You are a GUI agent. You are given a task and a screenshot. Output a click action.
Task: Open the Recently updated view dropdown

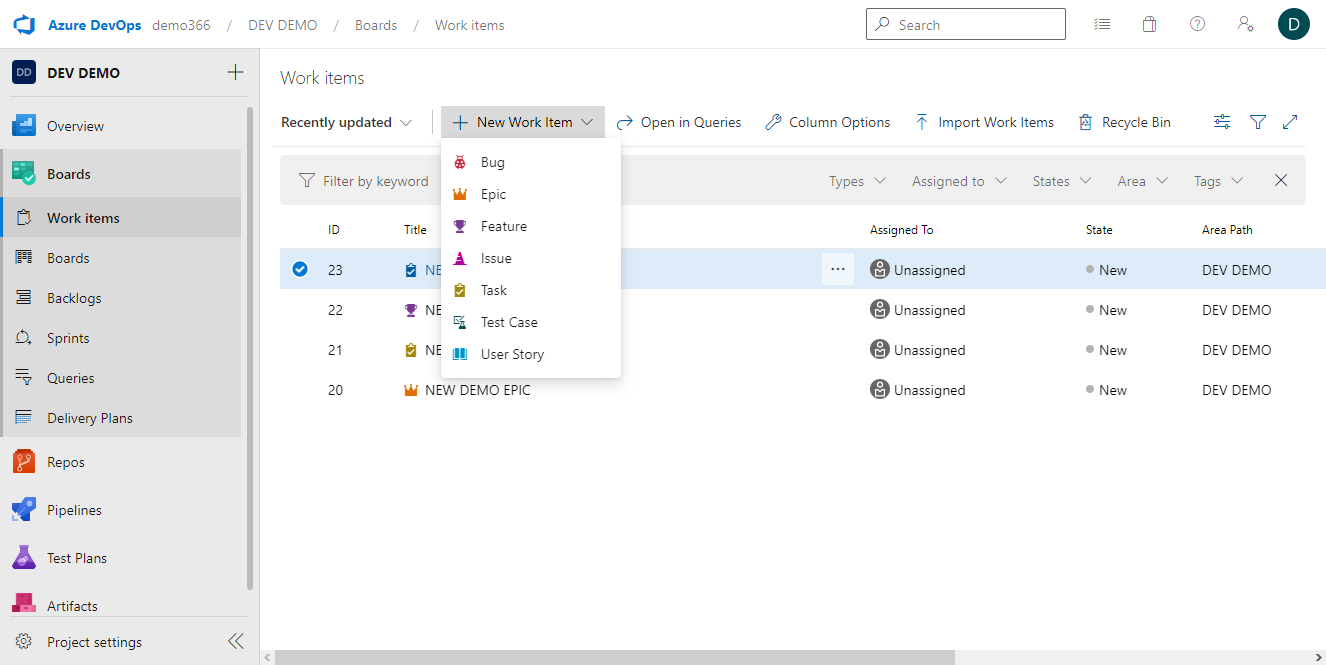346,122
